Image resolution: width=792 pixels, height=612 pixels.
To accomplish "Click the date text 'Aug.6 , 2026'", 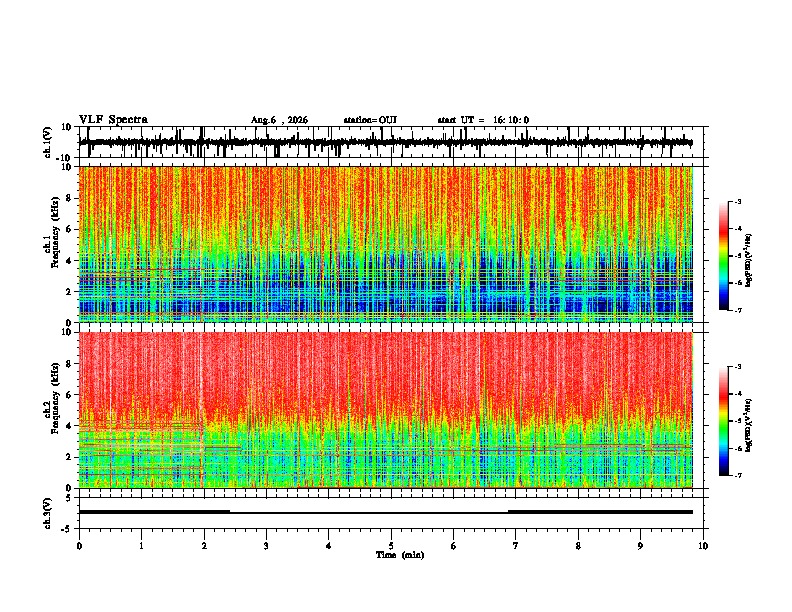I will pyautogui.click(x=279, y=120).
